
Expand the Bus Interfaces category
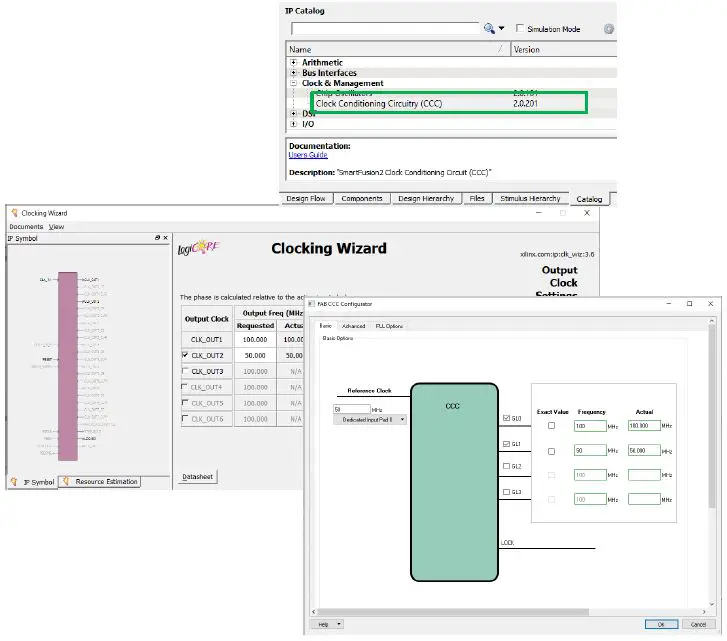tap(293, 73)
